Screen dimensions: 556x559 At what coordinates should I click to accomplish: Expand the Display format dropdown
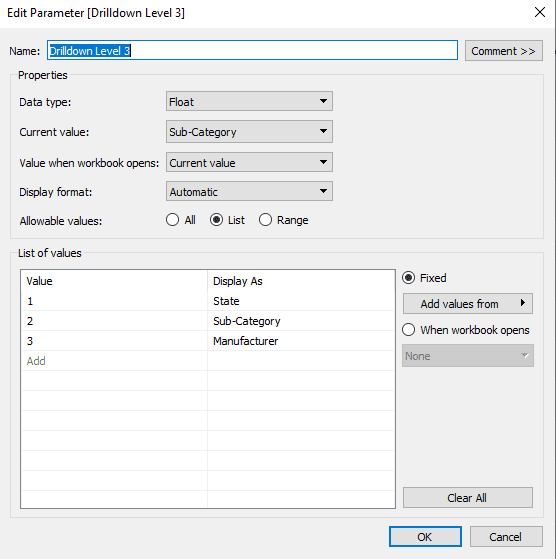[x=249, y=191]
